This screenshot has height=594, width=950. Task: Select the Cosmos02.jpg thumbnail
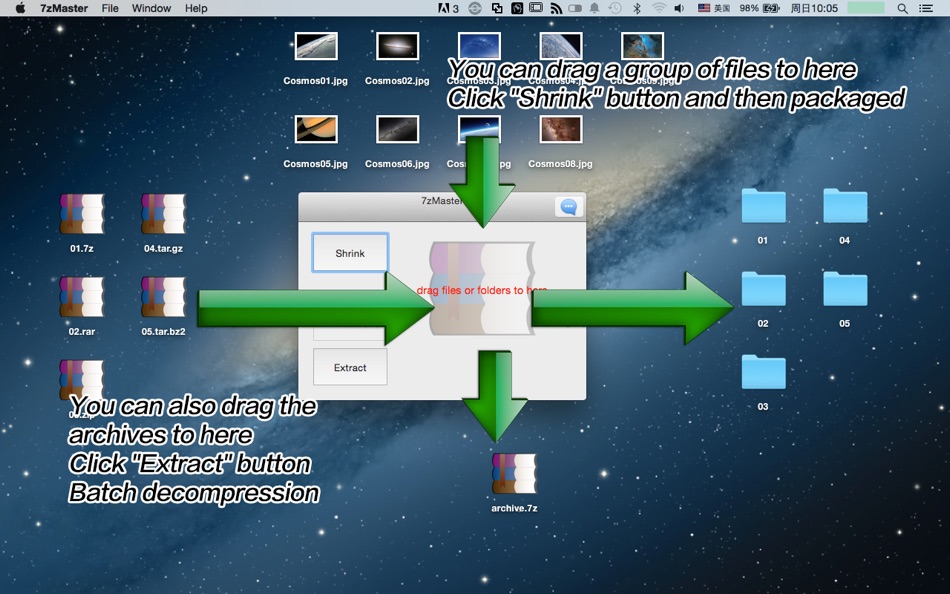pyautogui.click(x=397, y=46)
